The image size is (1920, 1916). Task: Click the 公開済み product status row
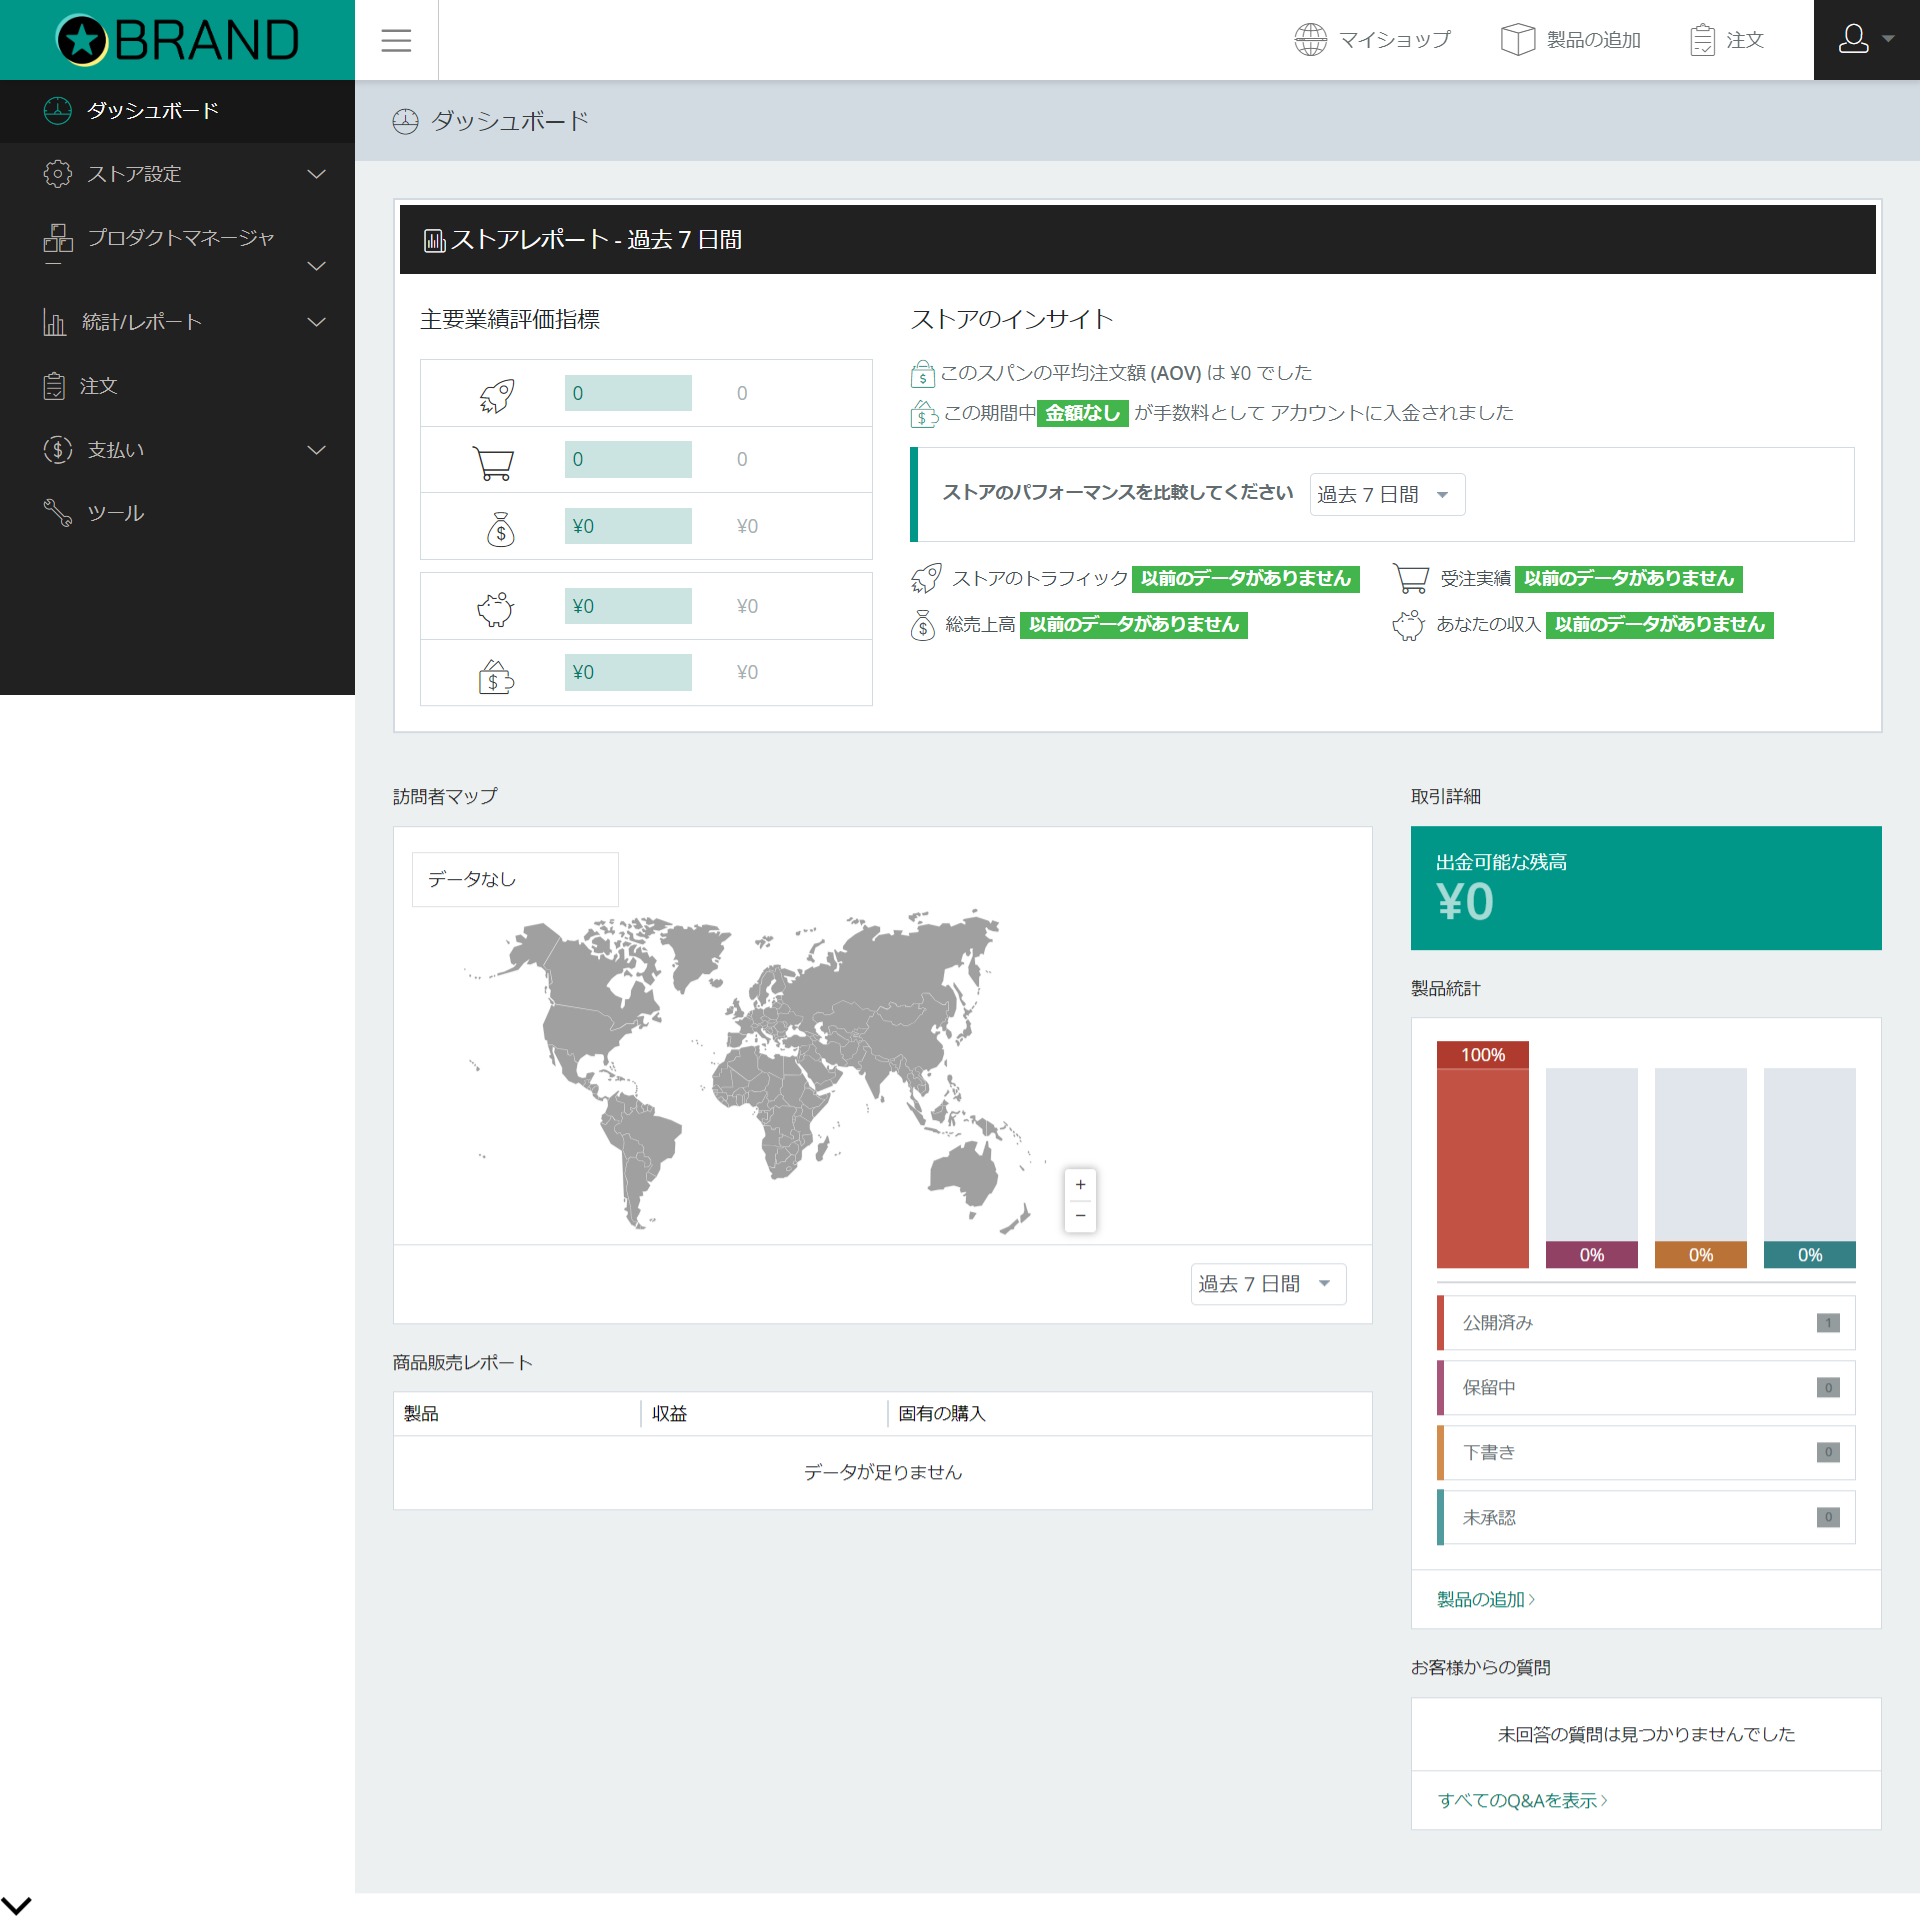pyautogui.click(x=1645, y=1322)
